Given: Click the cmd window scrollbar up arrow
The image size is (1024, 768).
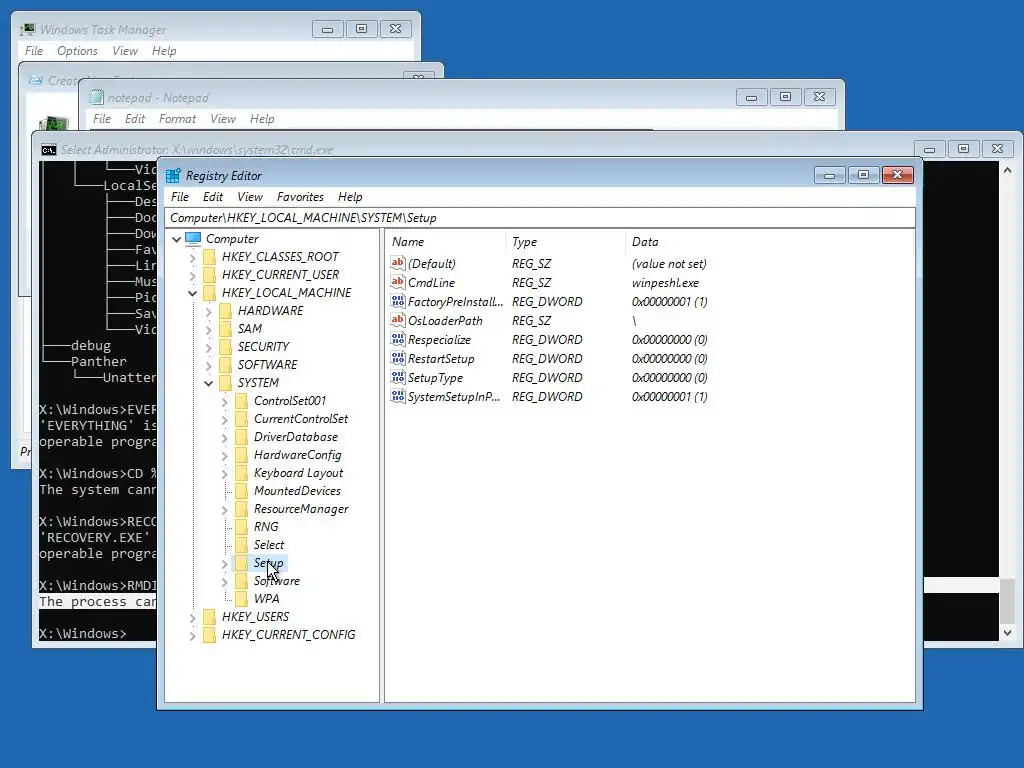Looking at the screenshot, I should point(1007,170).
